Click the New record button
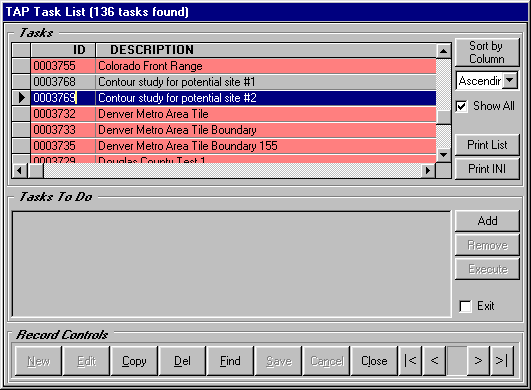Image resolution: width=531 pixels, height=390 pixels. [x=39, y=361]
